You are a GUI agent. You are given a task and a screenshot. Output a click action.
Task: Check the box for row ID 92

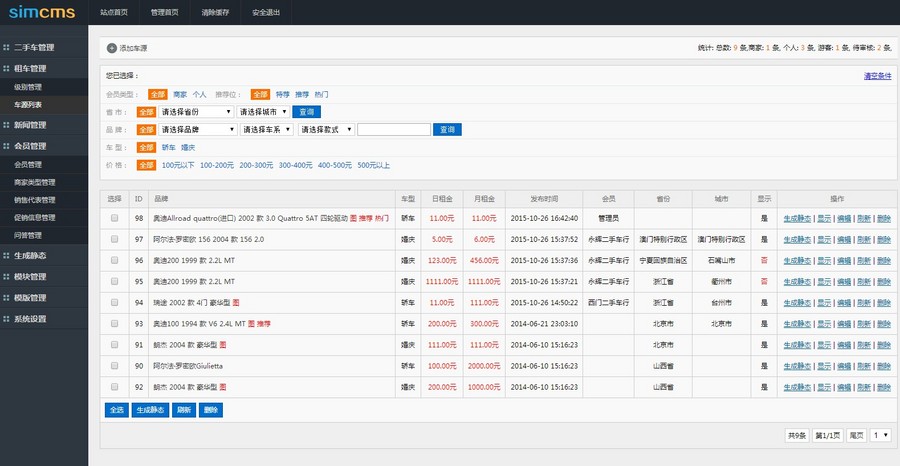[114, 386]
